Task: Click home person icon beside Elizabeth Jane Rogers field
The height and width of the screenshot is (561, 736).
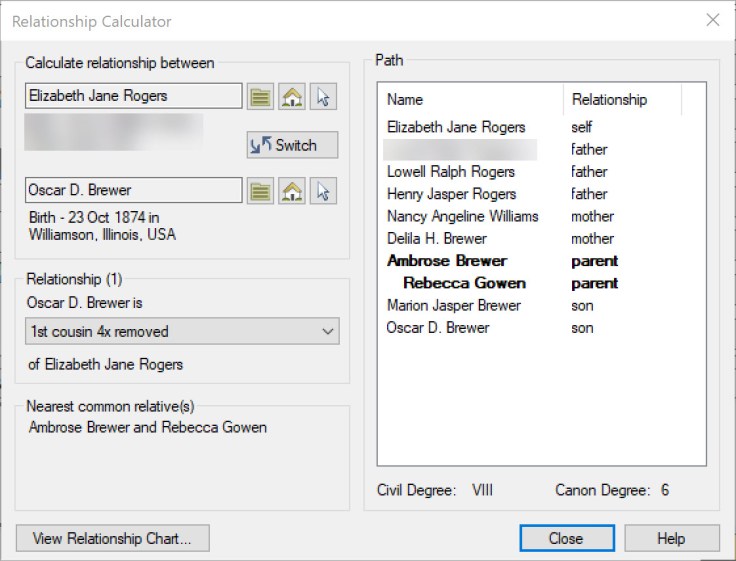Action: pyautogui.click(x=292, y=96)
